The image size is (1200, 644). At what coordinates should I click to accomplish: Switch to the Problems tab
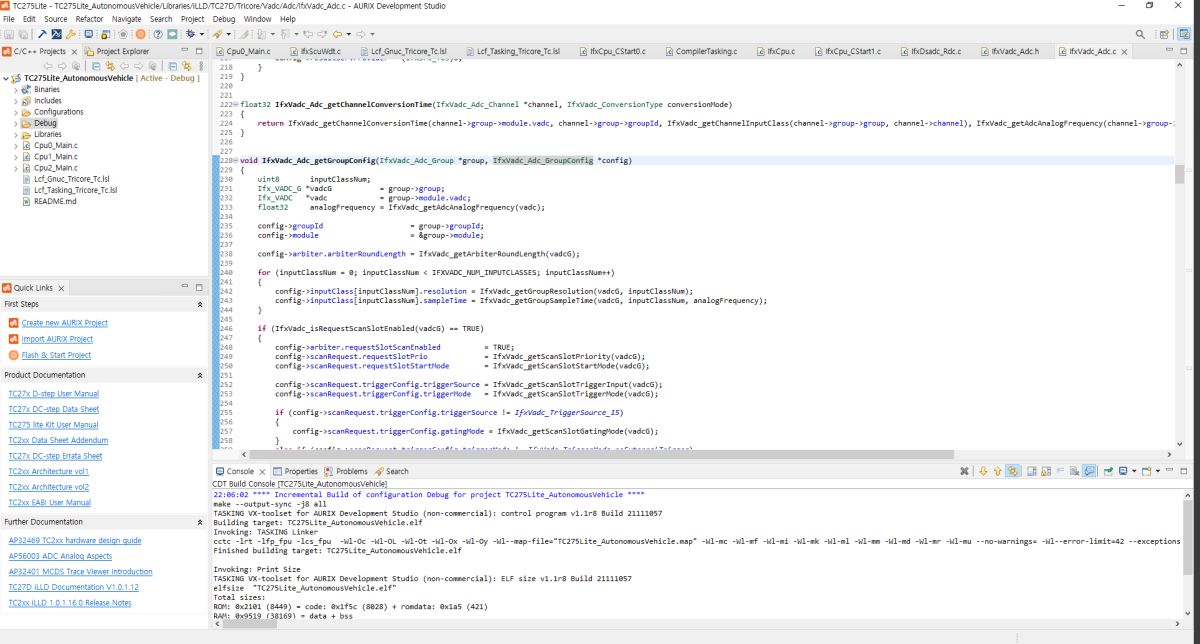345,471
